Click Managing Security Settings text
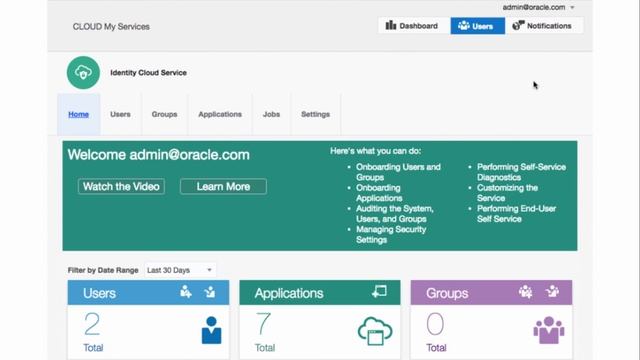This screenshot has width=640, height=360. coord(391,235)
